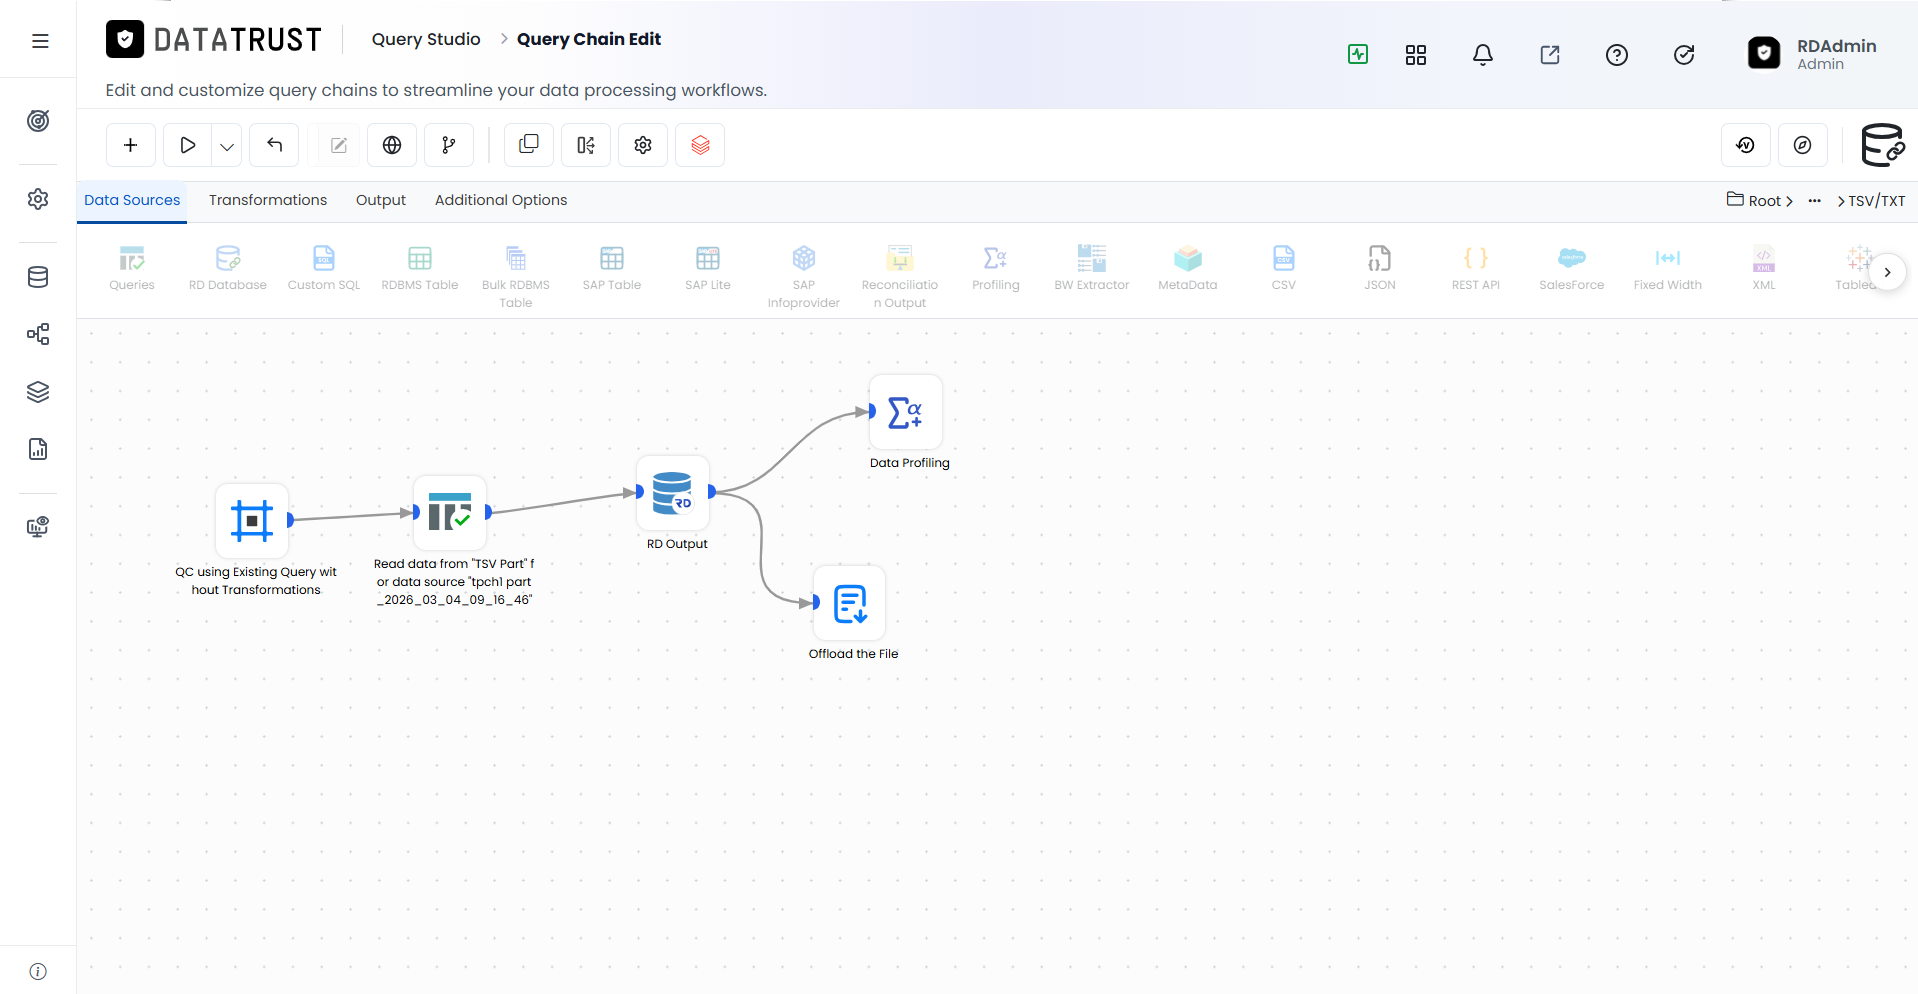Open the gear settings toolbar icon
The image size is (1918, 994).
pyautogui.click(x=643, y=145)
